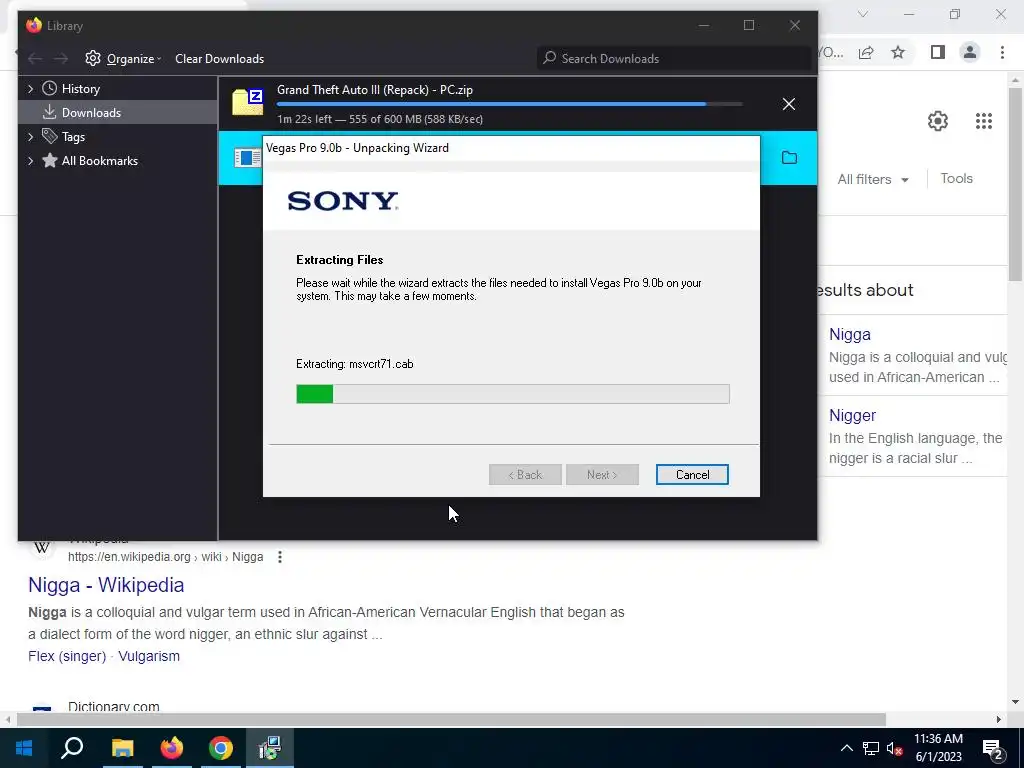Screen dimensions: 1024x768
Task: Expand the History tree item
Action: pyautogui.click(x=30, y=88)
